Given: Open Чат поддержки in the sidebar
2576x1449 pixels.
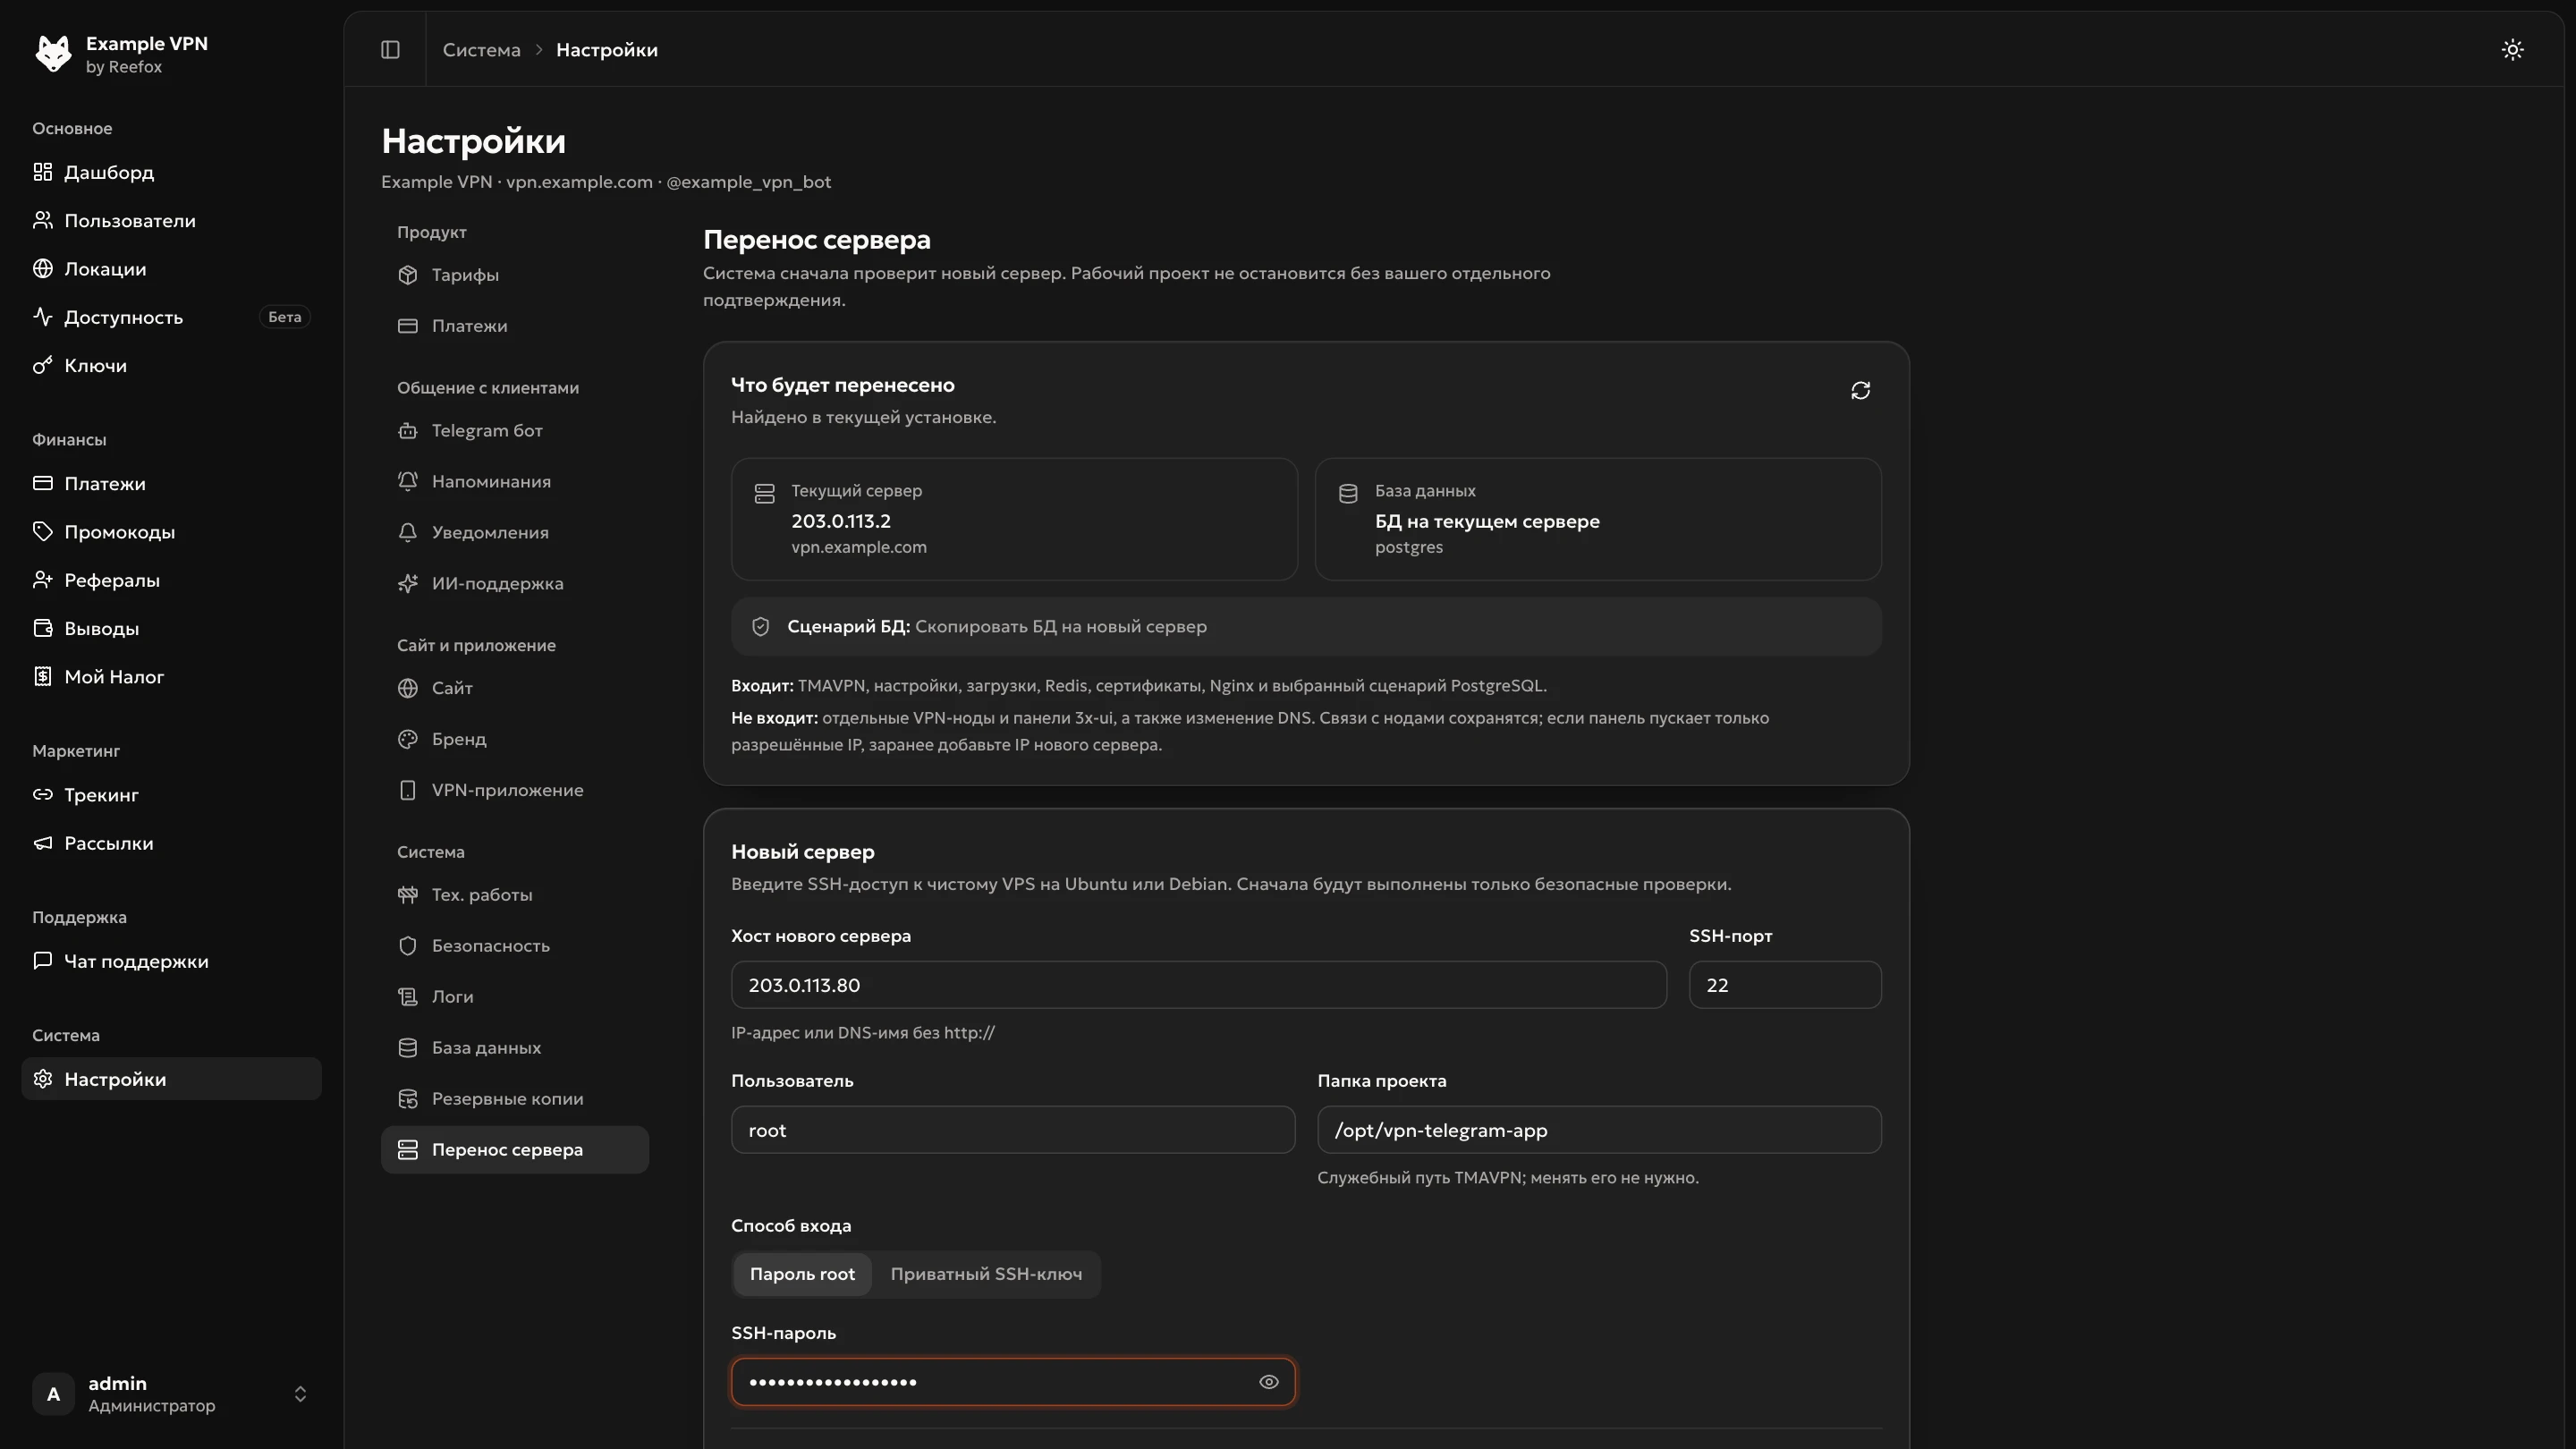Looking at the screenshot, I should click(x=171, y=961).
